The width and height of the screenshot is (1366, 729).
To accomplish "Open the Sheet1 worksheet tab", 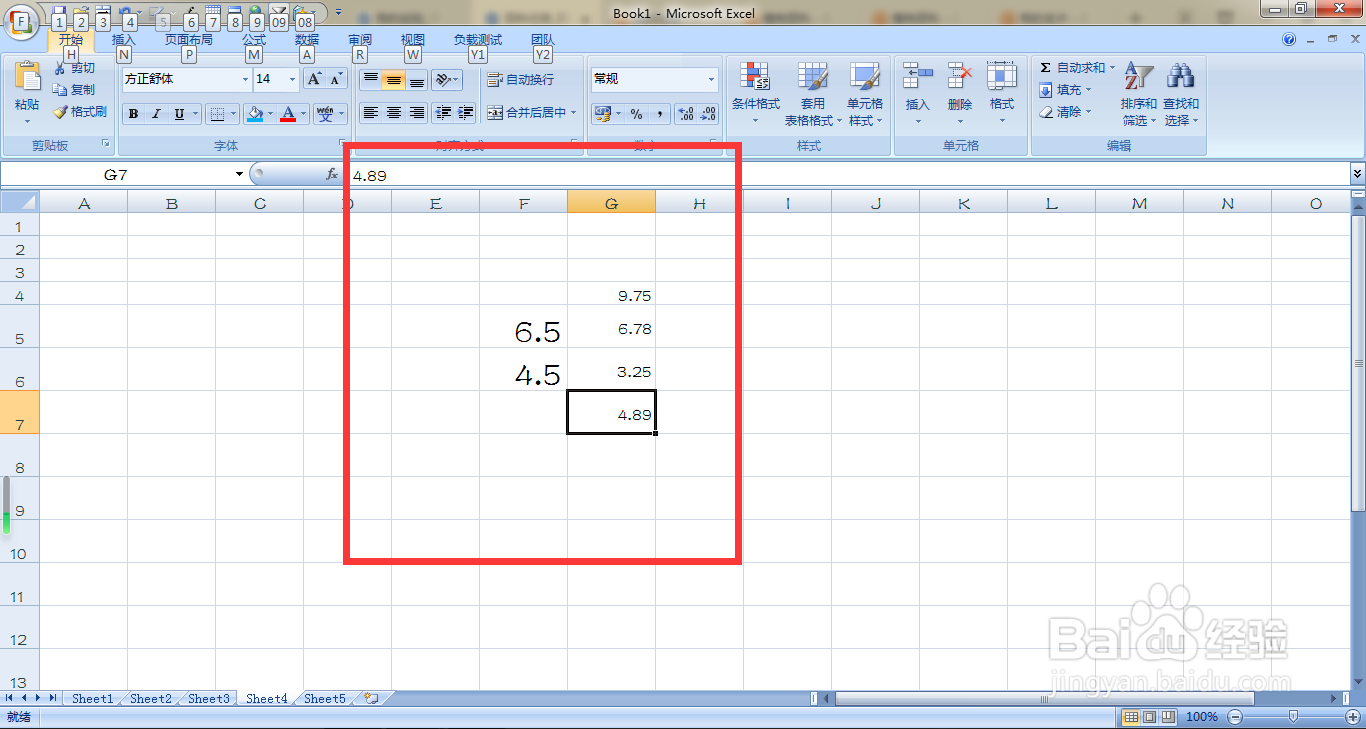I will pyautogui.click(x=92, y=699).
